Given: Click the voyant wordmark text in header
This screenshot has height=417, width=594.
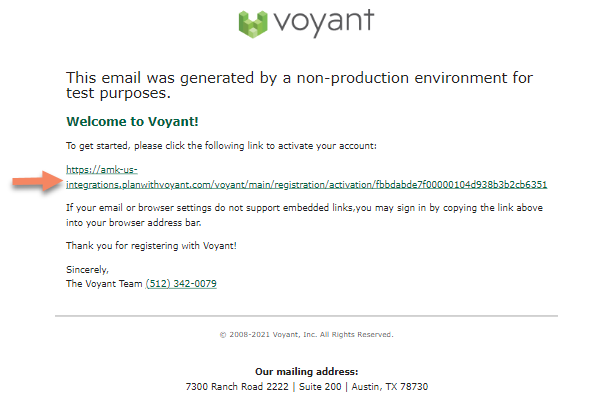Looking at the screenshot, I should 324,22.
